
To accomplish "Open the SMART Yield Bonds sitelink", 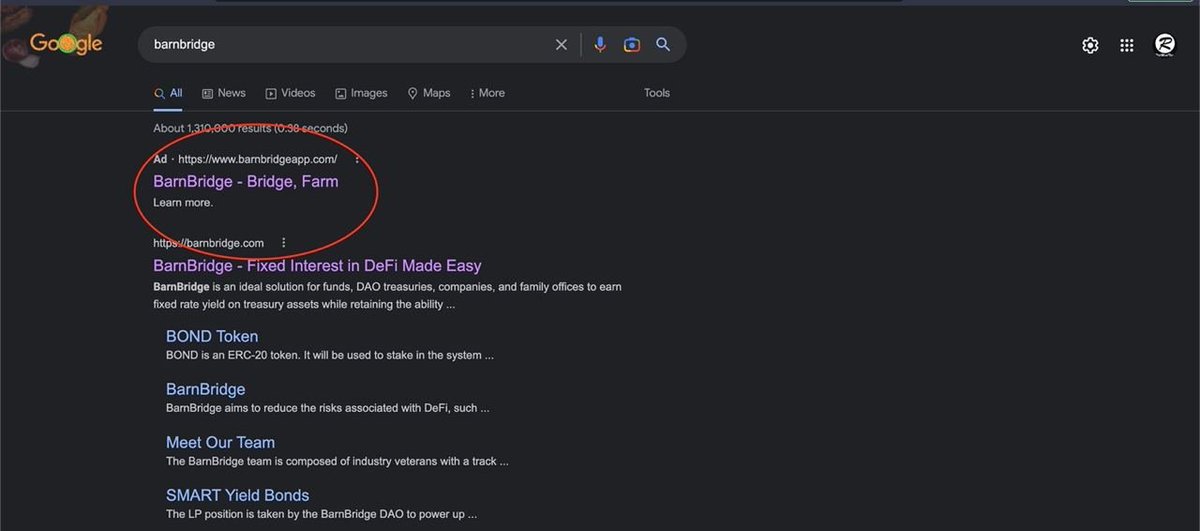I will (237, 495).
